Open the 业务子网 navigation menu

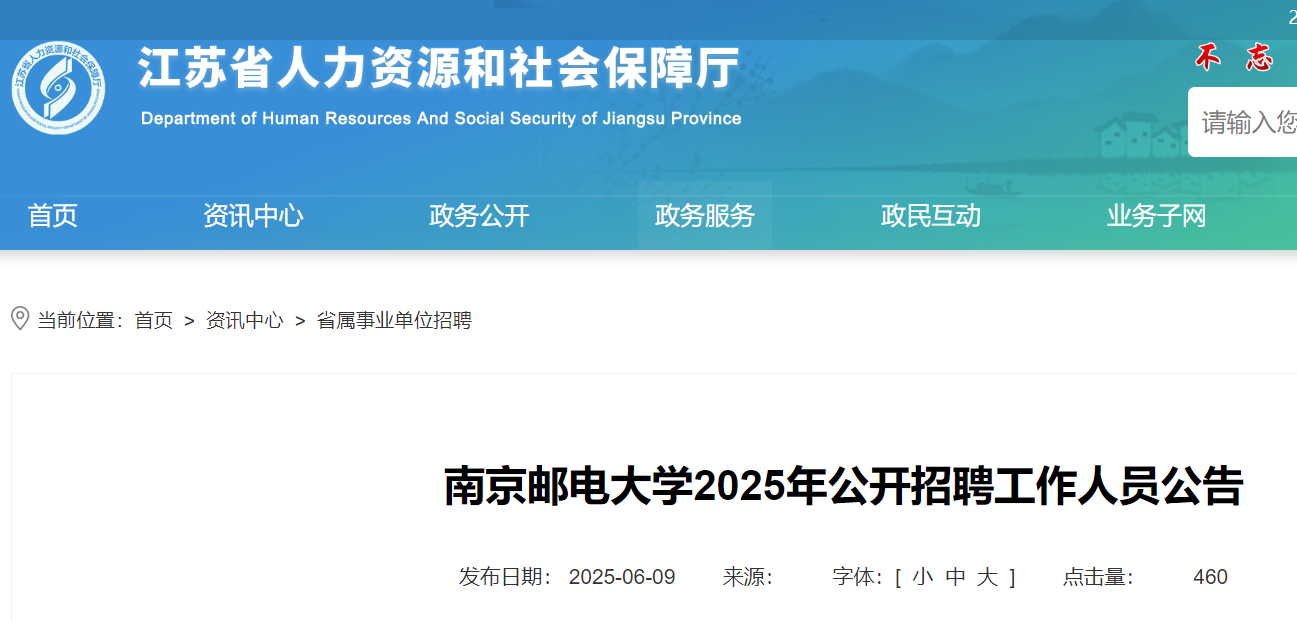(1157, 216)
